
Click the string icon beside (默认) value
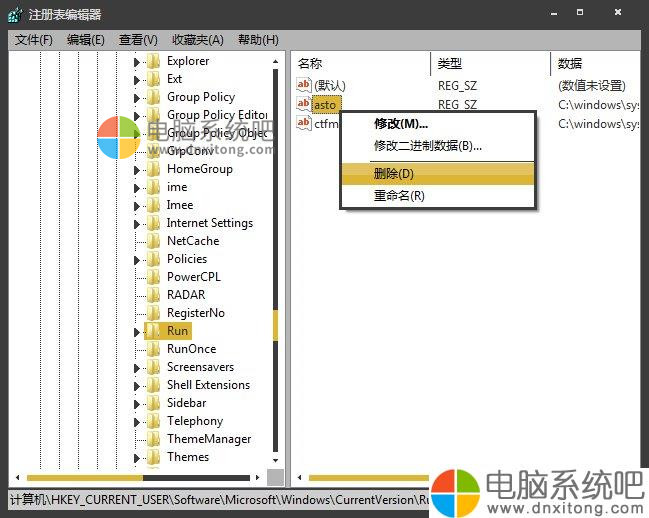303,85
